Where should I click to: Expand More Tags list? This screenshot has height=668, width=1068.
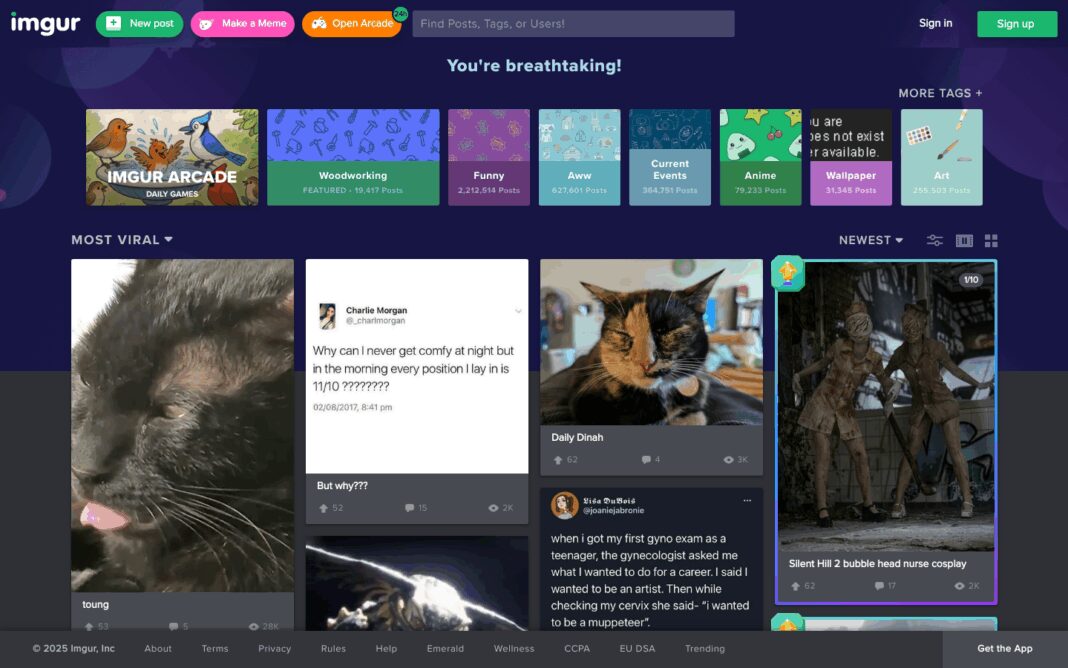point(940,93)
